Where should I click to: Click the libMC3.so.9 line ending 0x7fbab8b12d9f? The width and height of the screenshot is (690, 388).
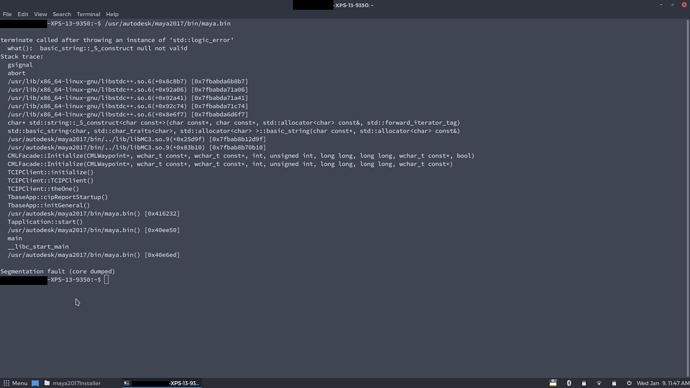pos(136,139)
